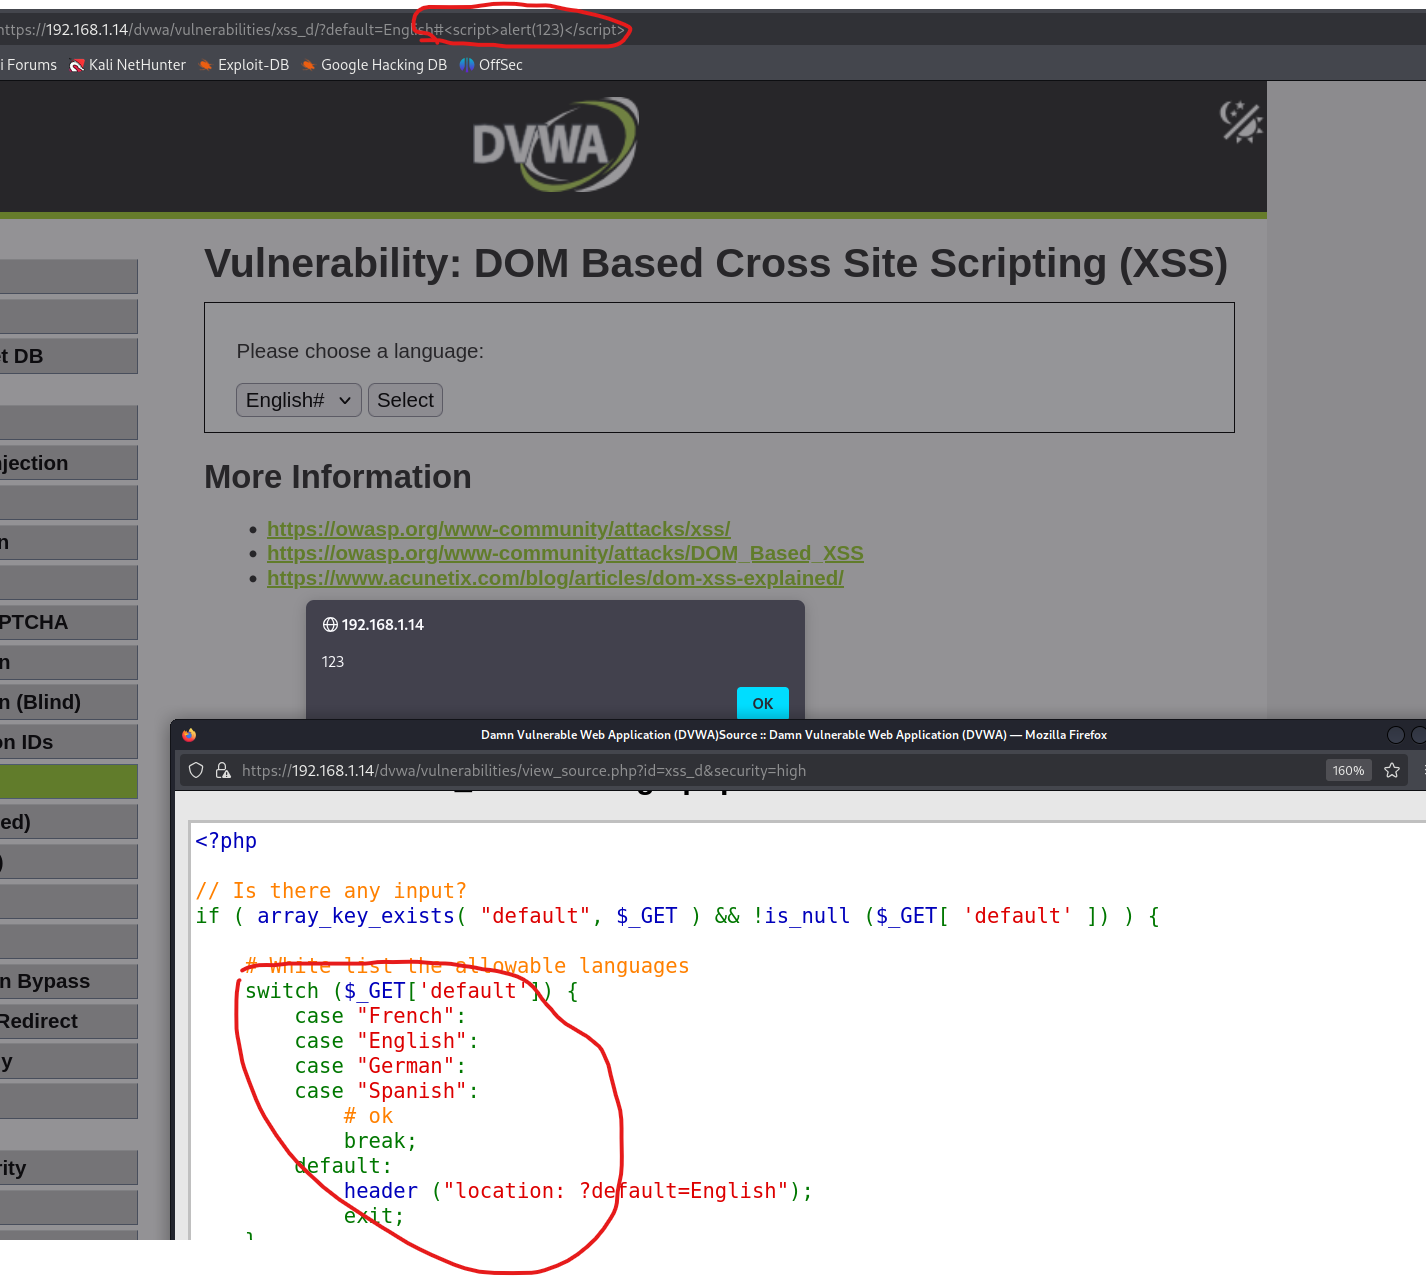Bookmark source page with star icon

1391,770
